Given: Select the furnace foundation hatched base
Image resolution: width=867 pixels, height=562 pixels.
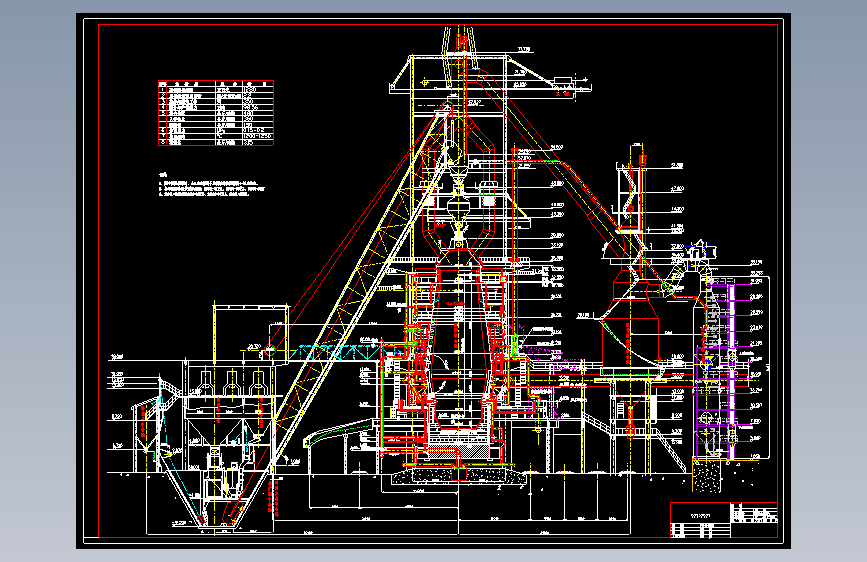Looking at the screenshot, I should (x=458, y=476).
